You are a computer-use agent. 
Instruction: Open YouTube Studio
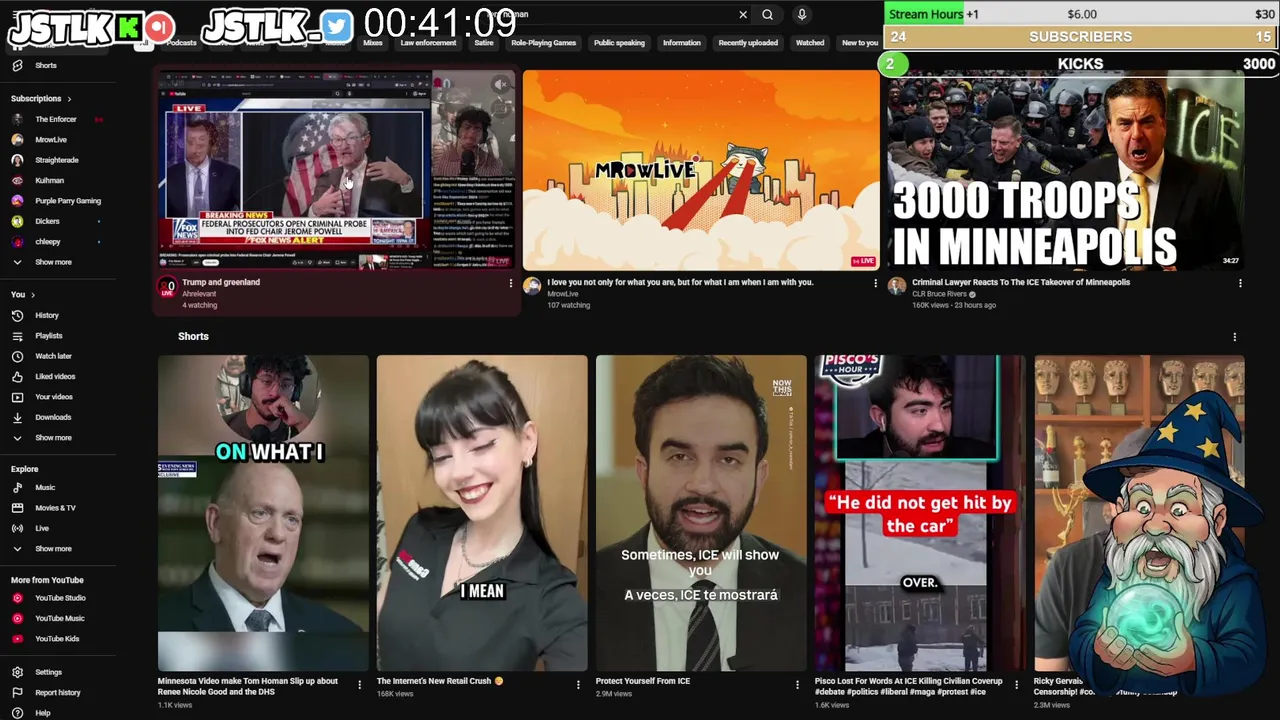coord(60,598)
